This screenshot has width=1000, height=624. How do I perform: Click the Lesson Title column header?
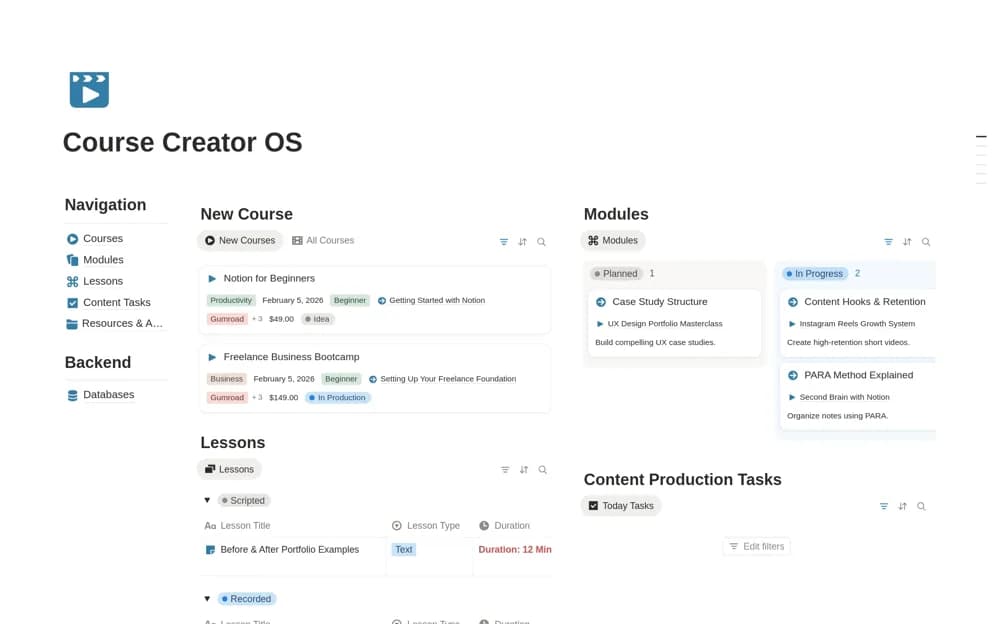(x=238, y=526)
